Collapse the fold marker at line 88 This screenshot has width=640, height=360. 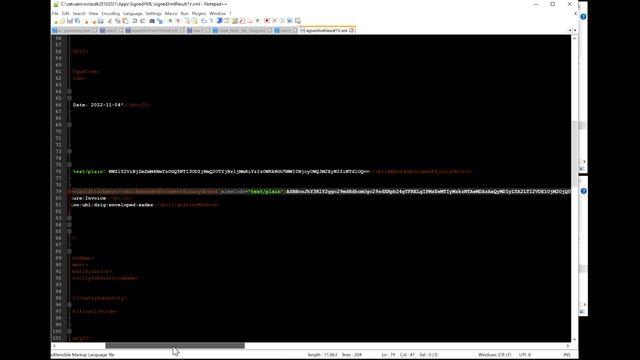(69, 251)
